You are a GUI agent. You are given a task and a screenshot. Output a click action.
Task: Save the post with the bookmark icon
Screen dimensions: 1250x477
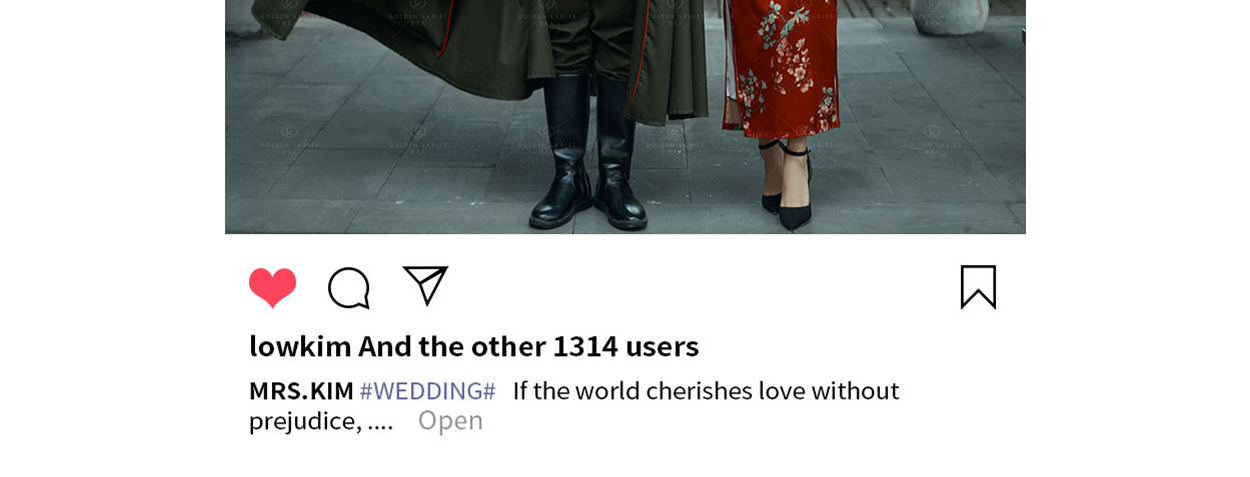point(978,287)
